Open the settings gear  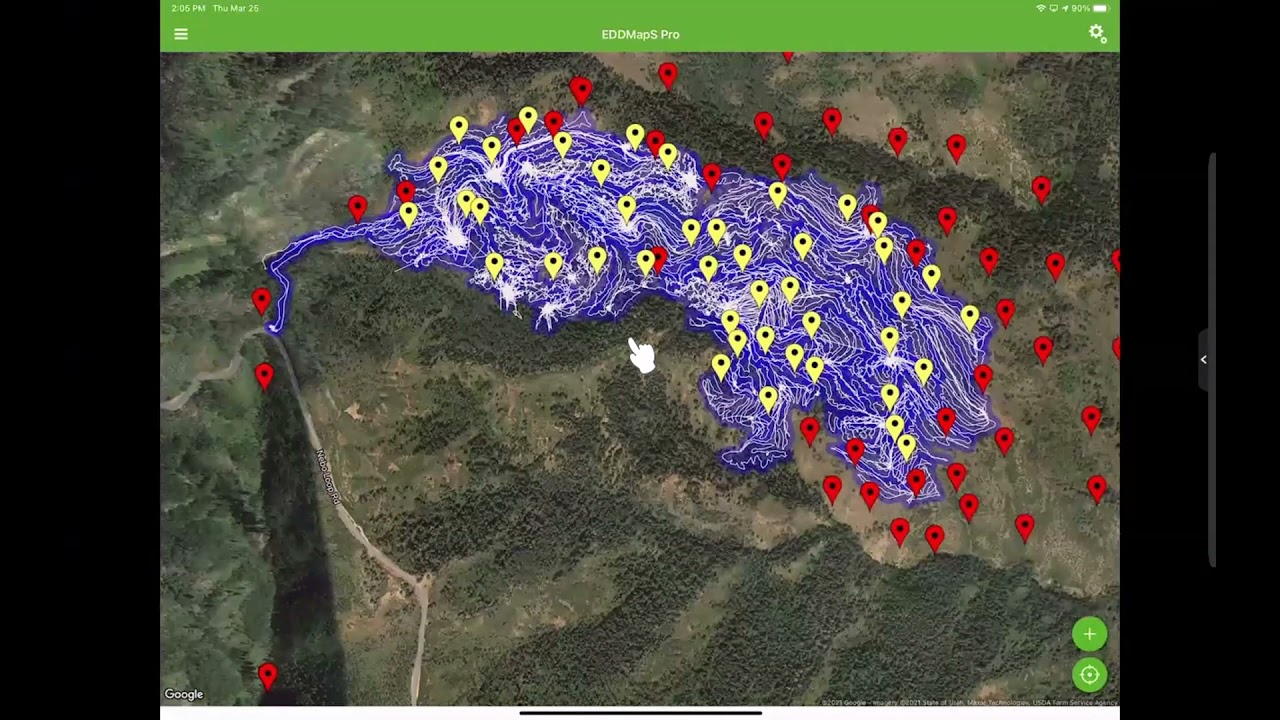click(1097, 34)
